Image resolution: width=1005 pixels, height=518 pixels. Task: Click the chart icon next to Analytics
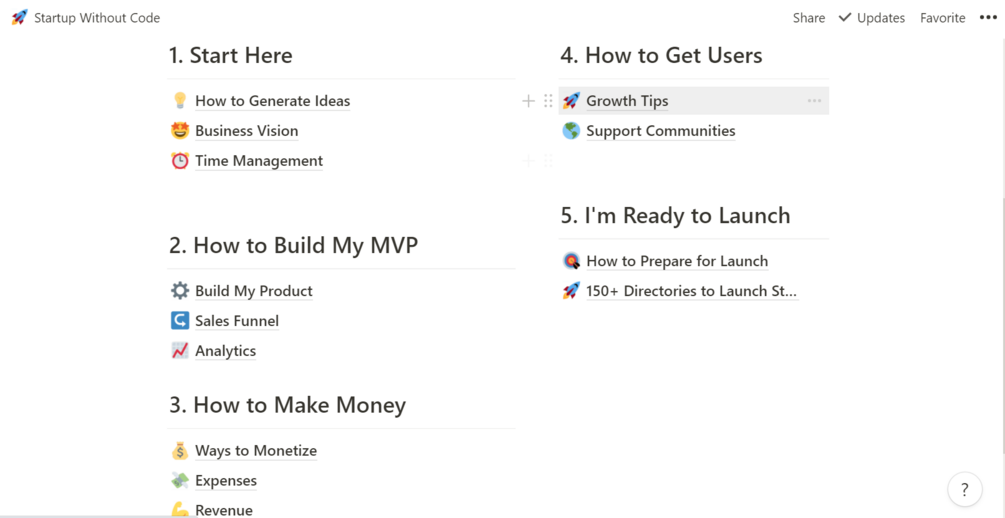point(180,351)
